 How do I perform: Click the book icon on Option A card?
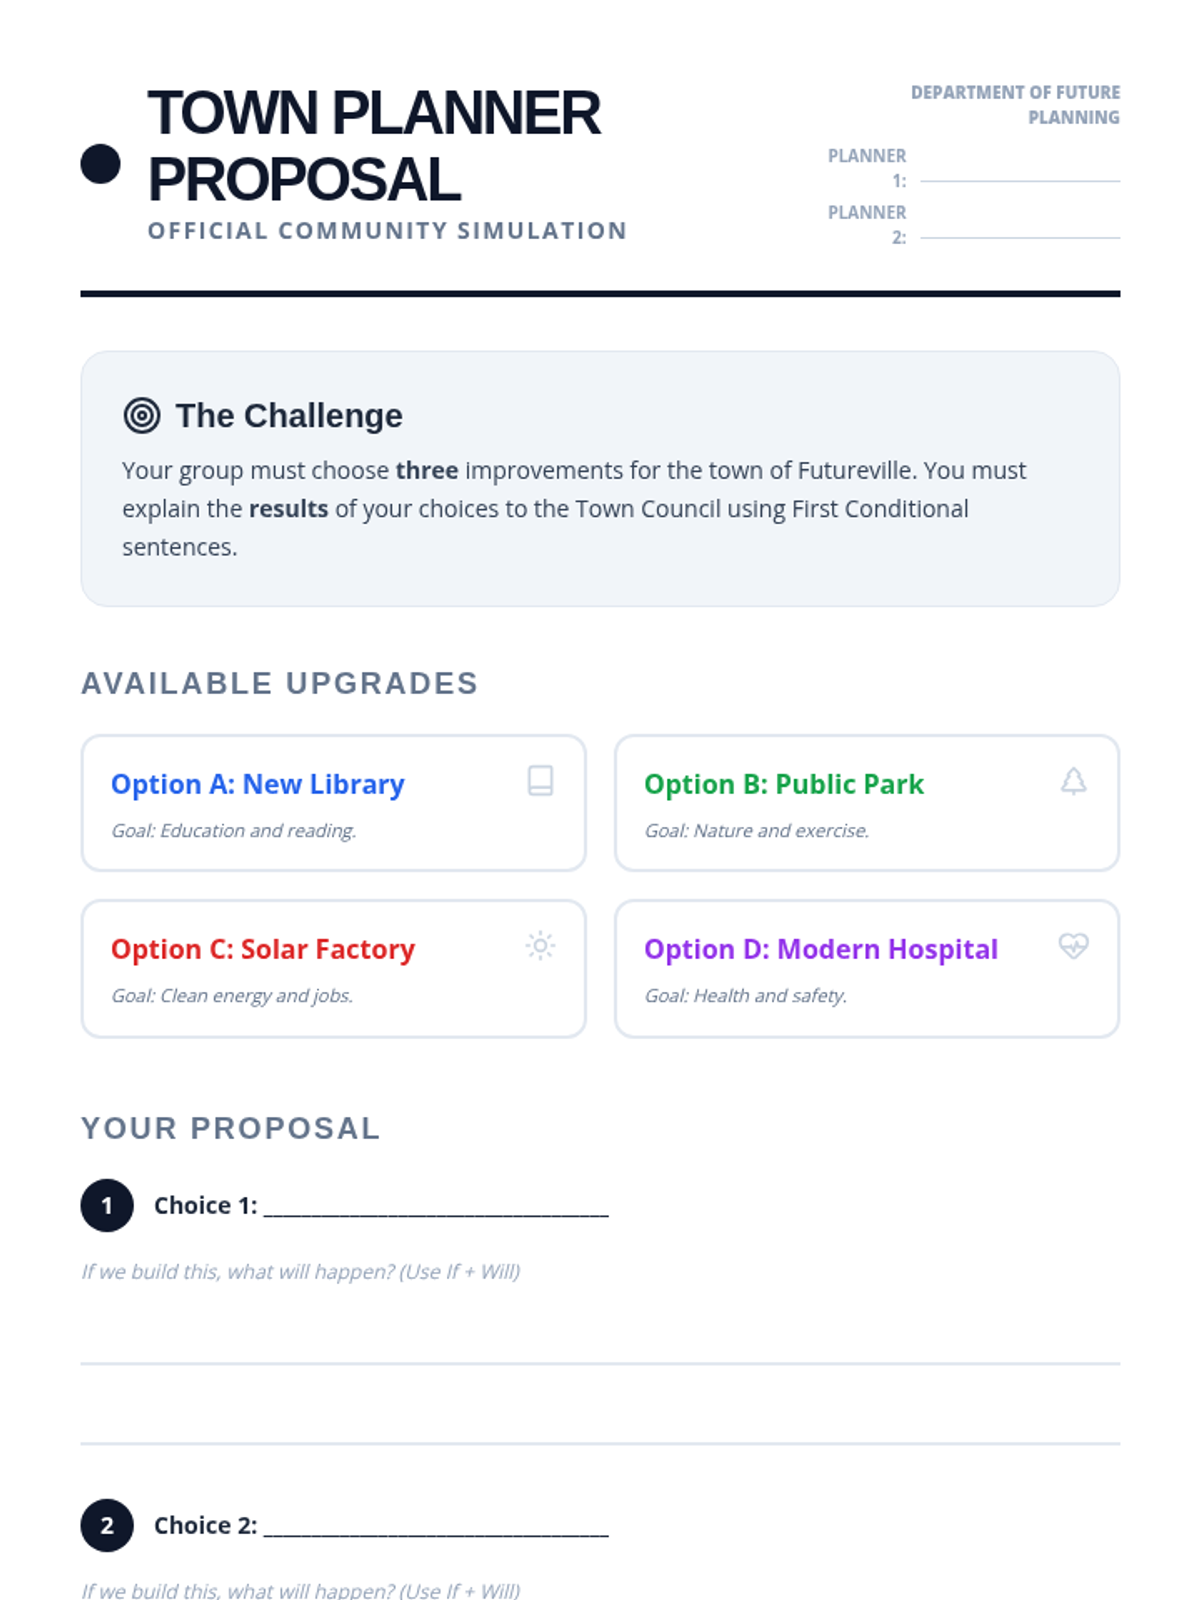(x=540, y=780)
